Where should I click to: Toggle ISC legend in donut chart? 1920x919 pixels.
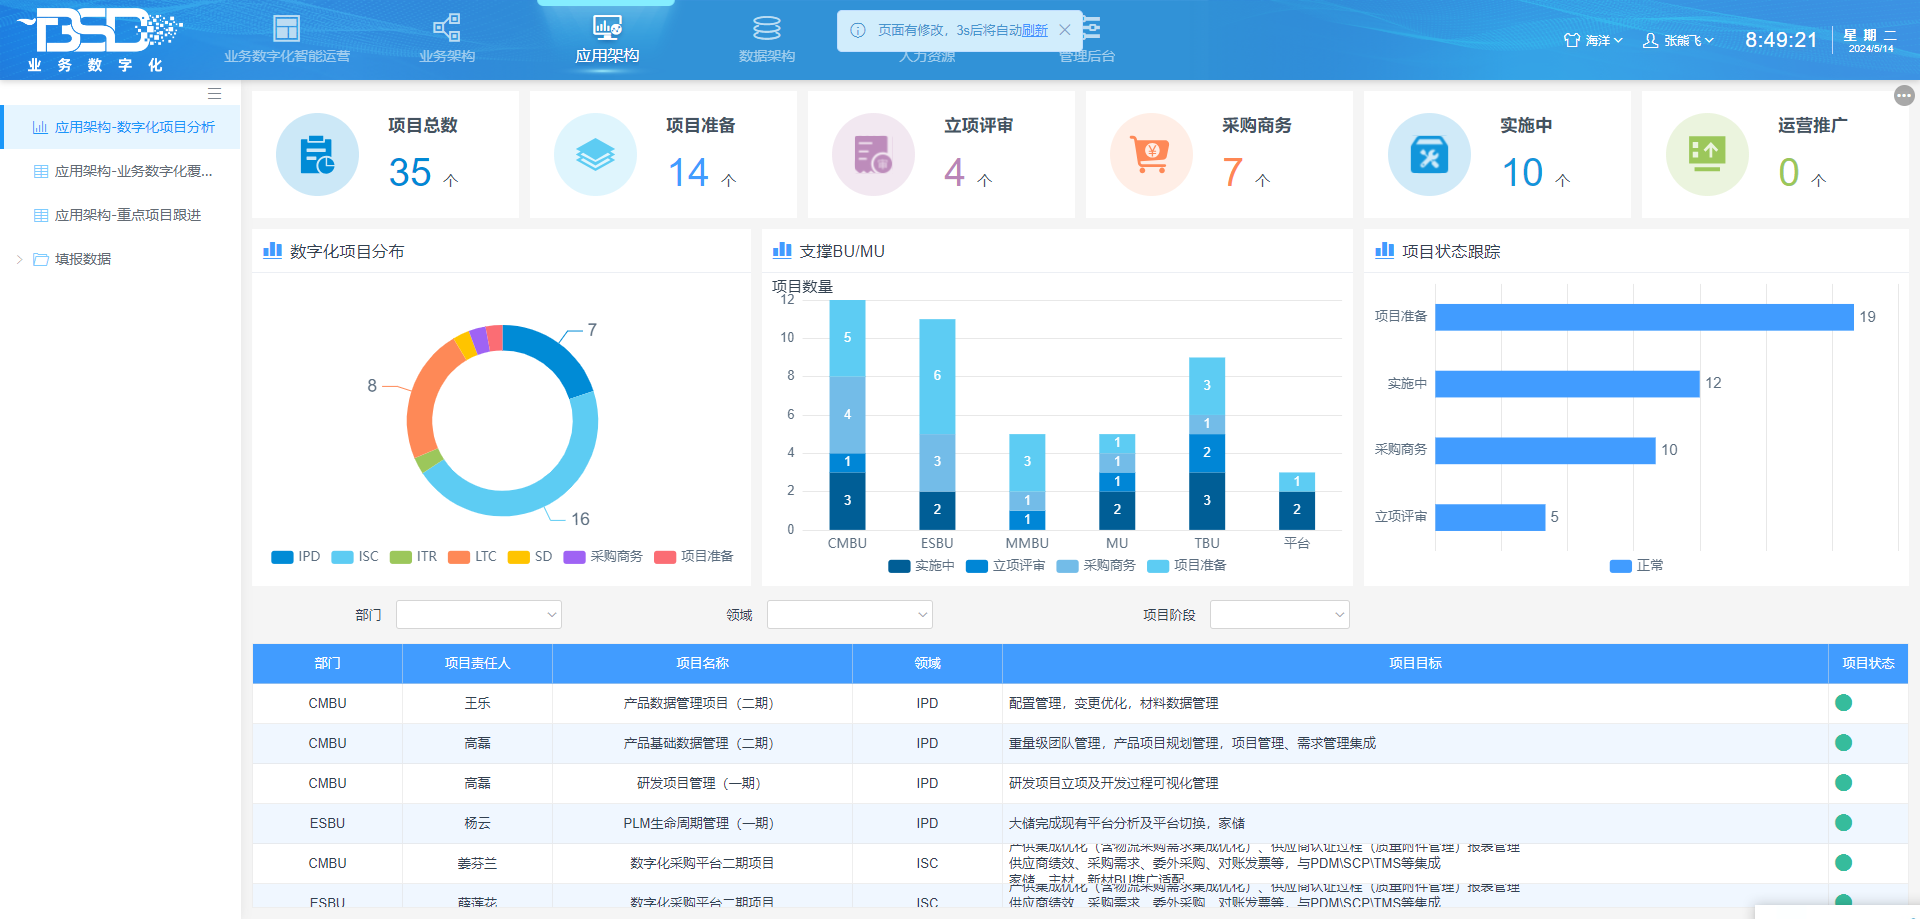[355, 557]
